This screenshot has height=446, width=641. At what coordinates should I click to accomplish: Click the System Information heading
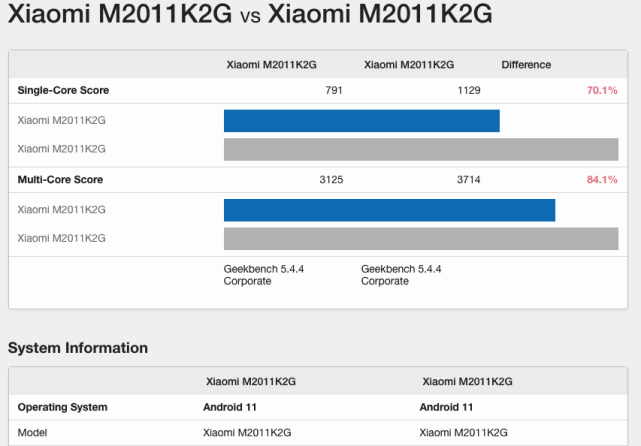point(78,348)
